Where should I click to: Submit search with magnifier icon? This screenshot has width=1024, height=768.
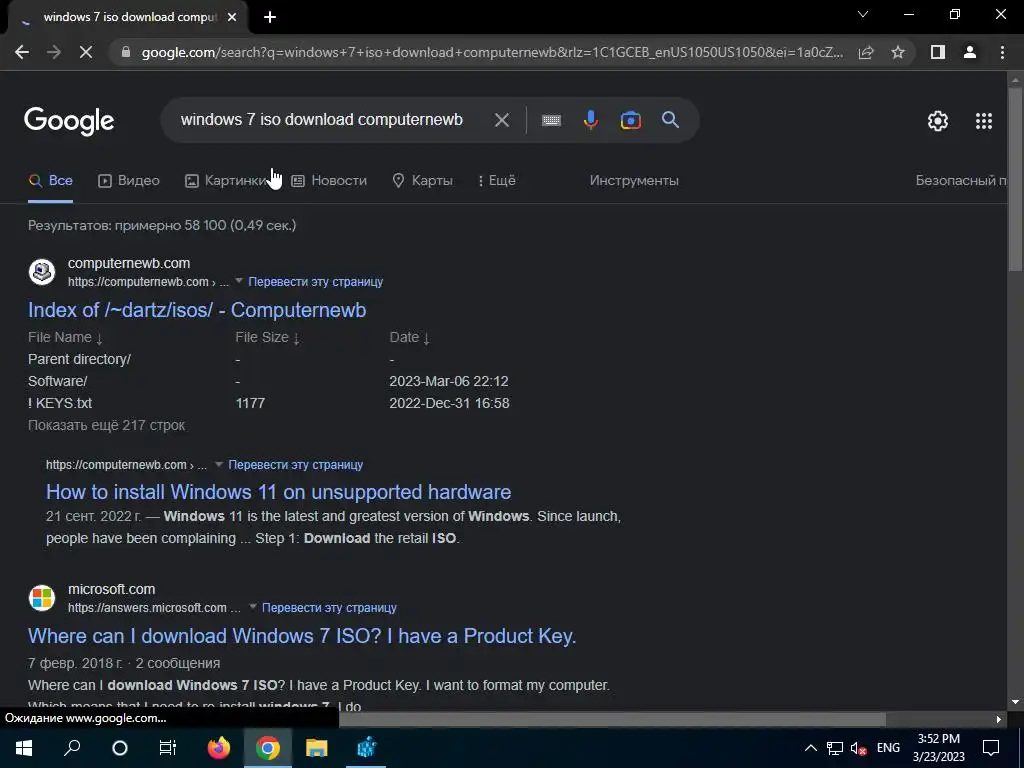[x=670, y=120]
